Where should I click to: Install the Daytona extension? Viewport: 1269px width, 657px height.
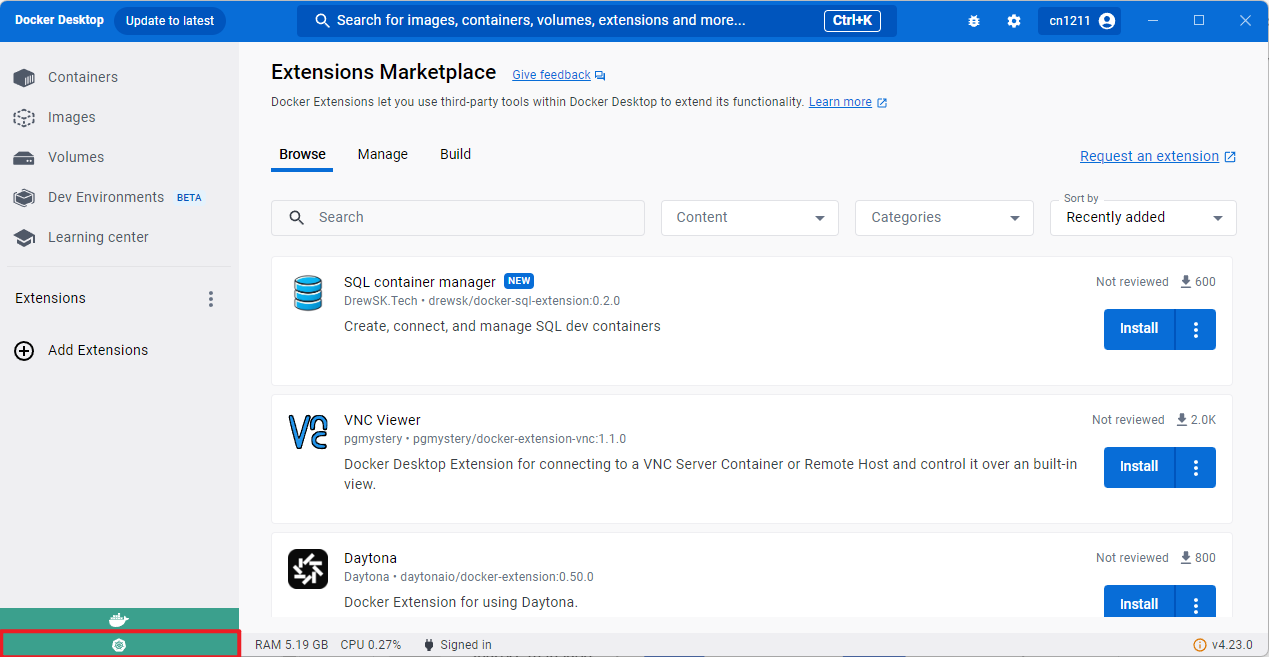(1138, 603)
